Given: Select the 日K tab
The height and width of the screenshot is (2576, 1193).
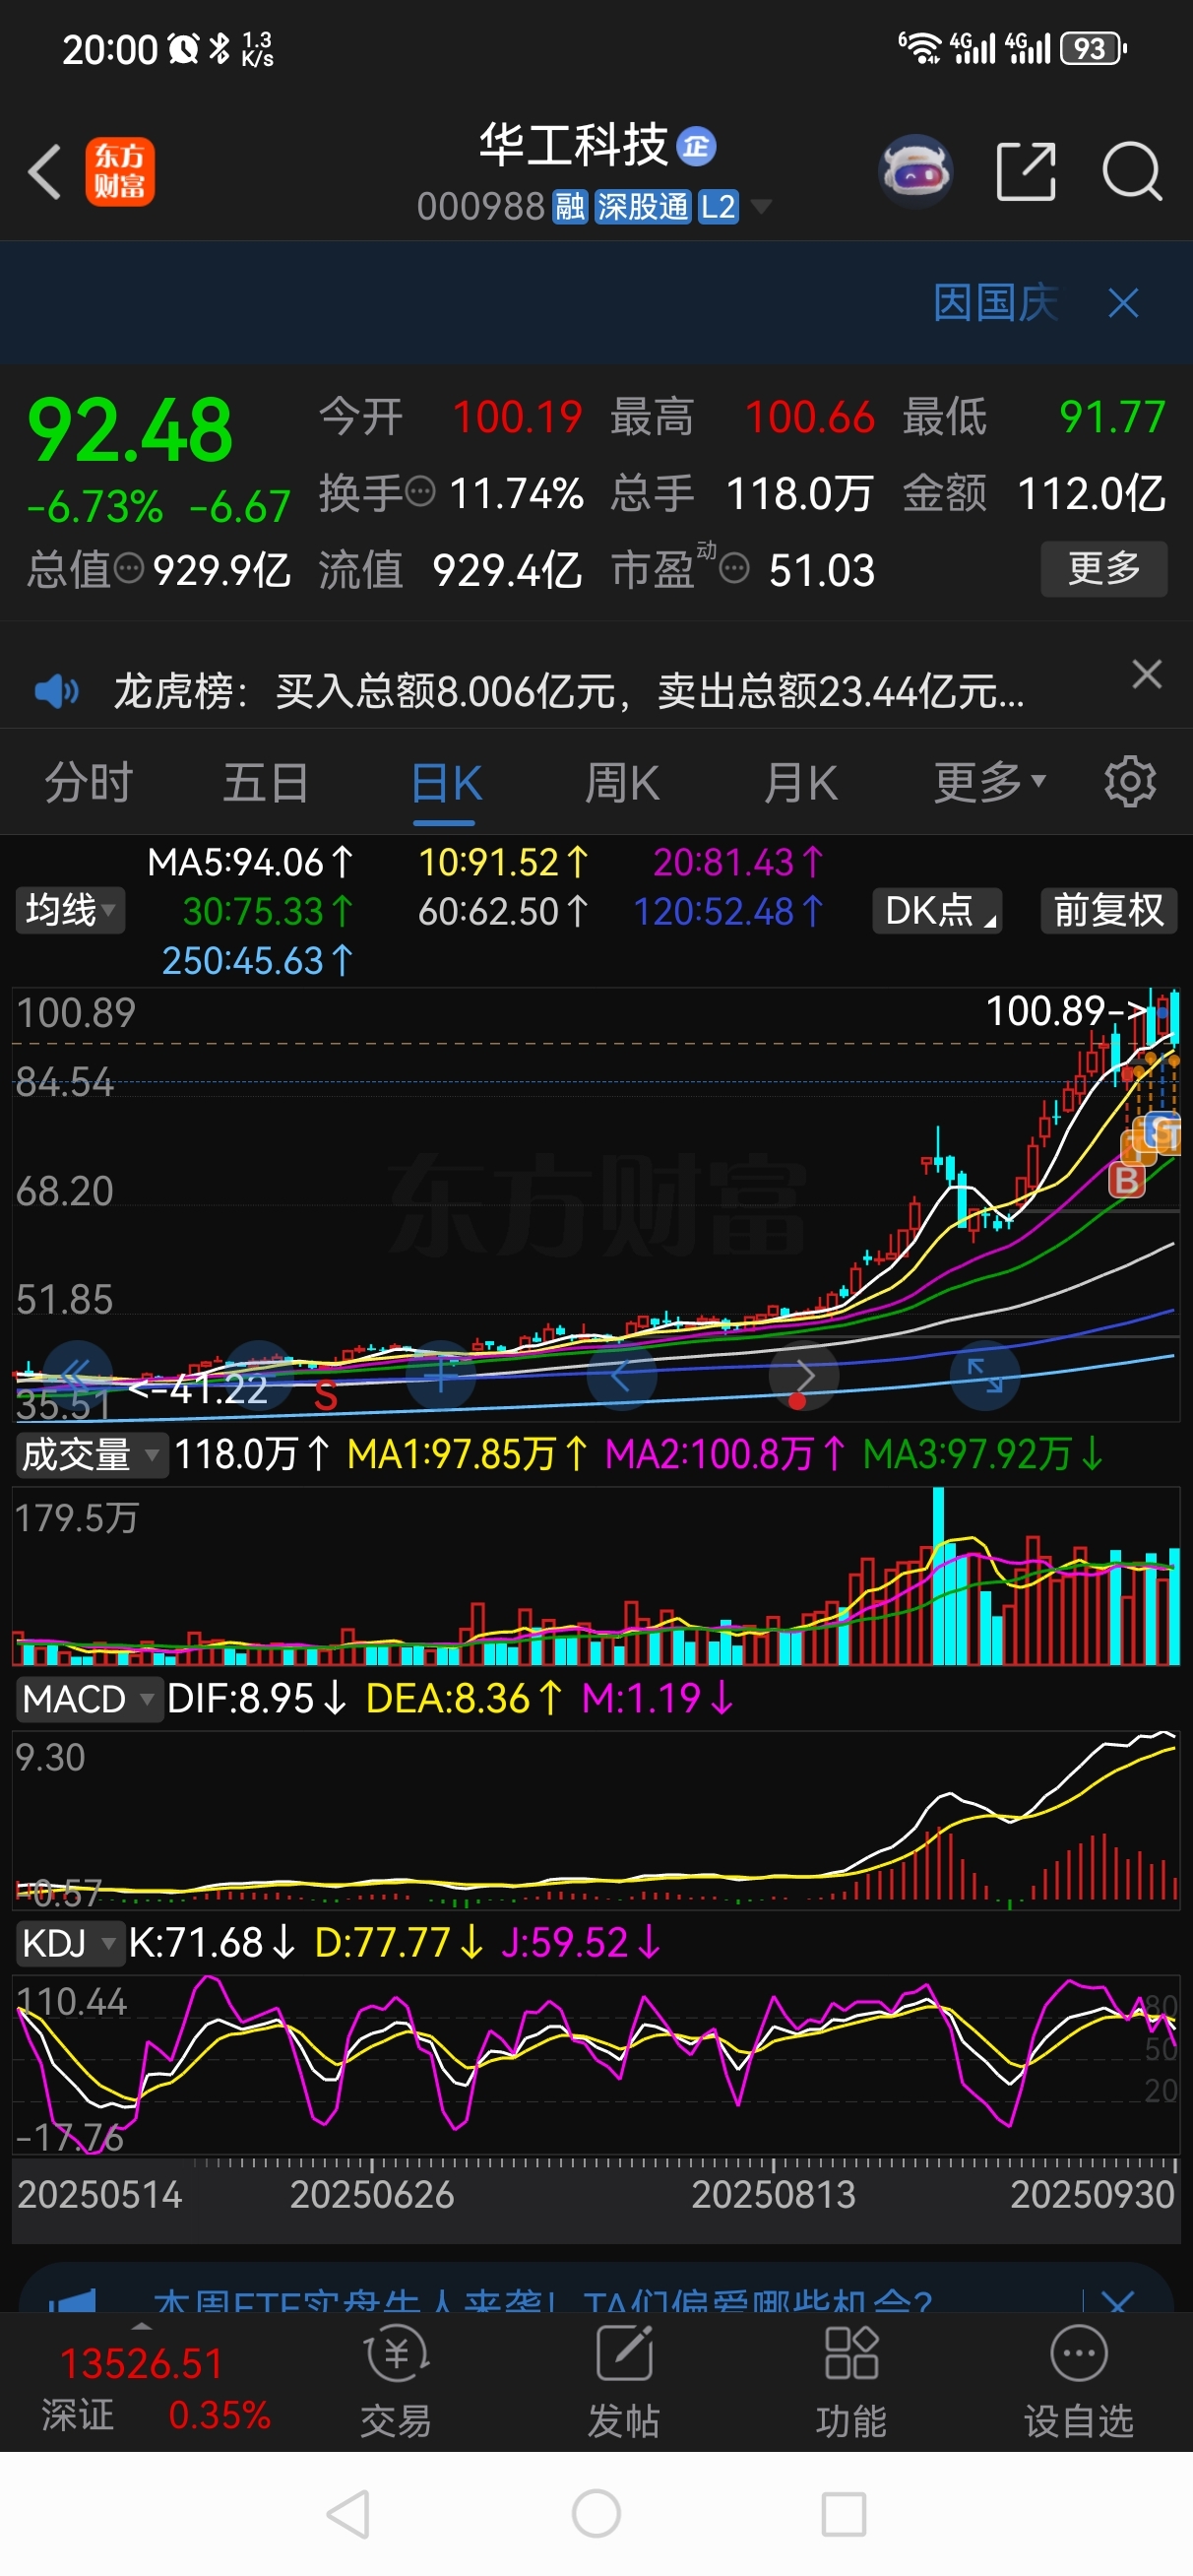Looking at the screenshot, I should click(446, 783).
